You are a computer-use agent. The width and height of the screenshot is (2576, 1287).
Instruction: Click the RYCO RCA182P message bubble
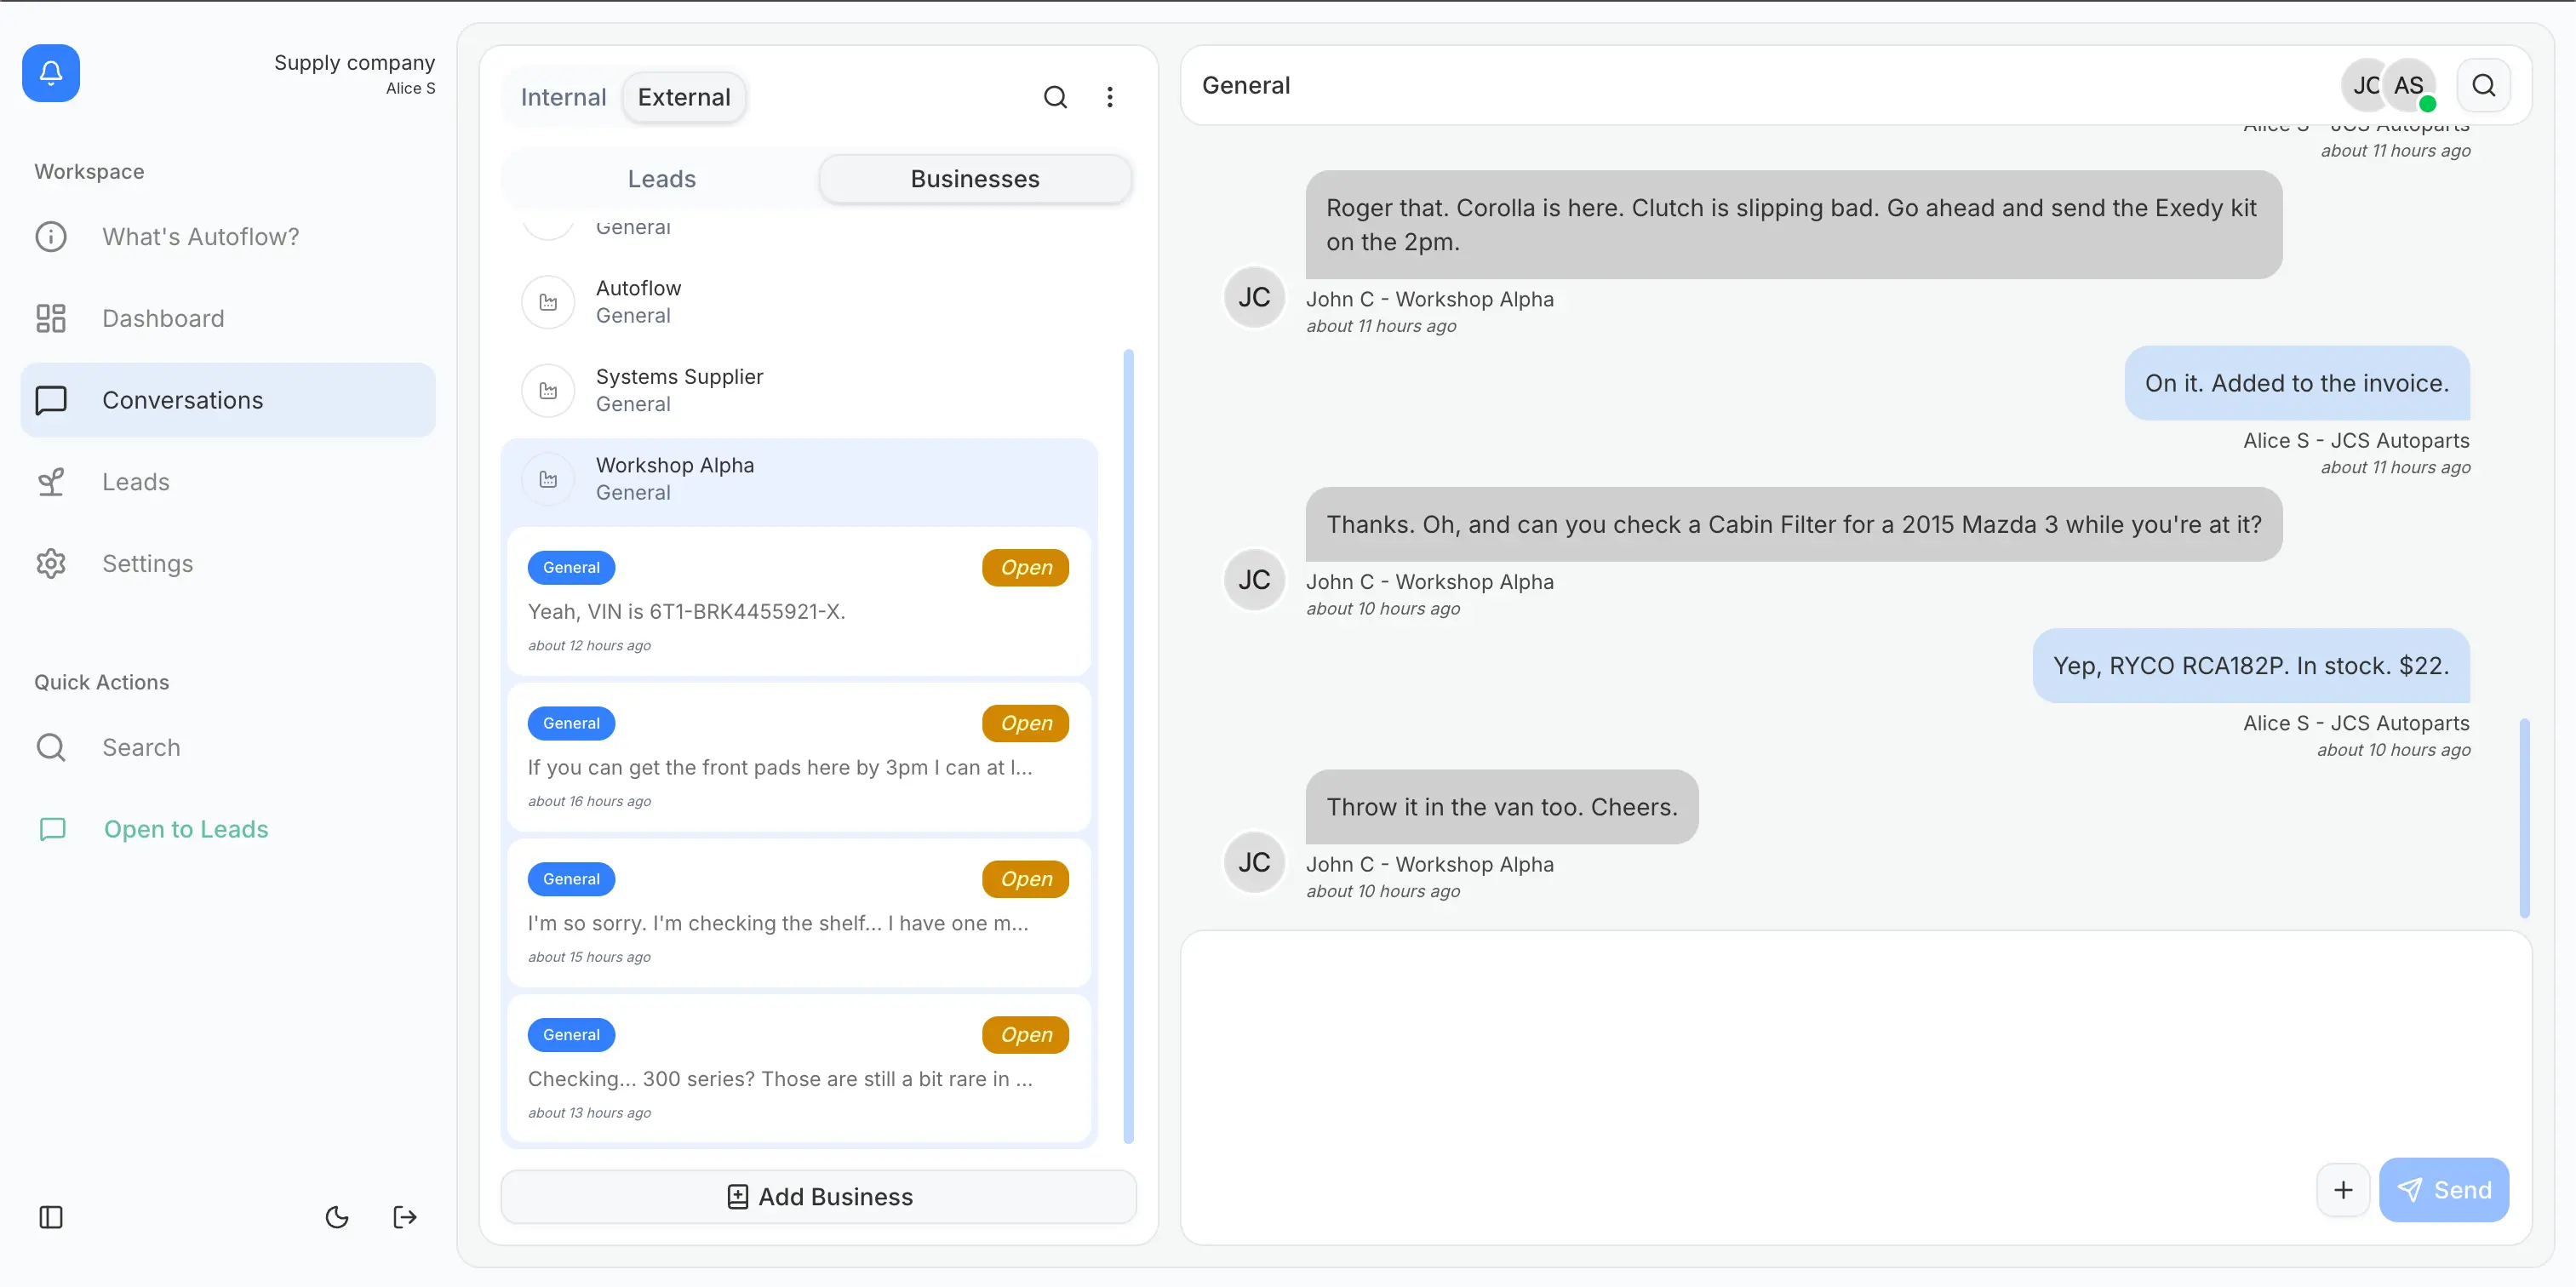coord(2251,666)
